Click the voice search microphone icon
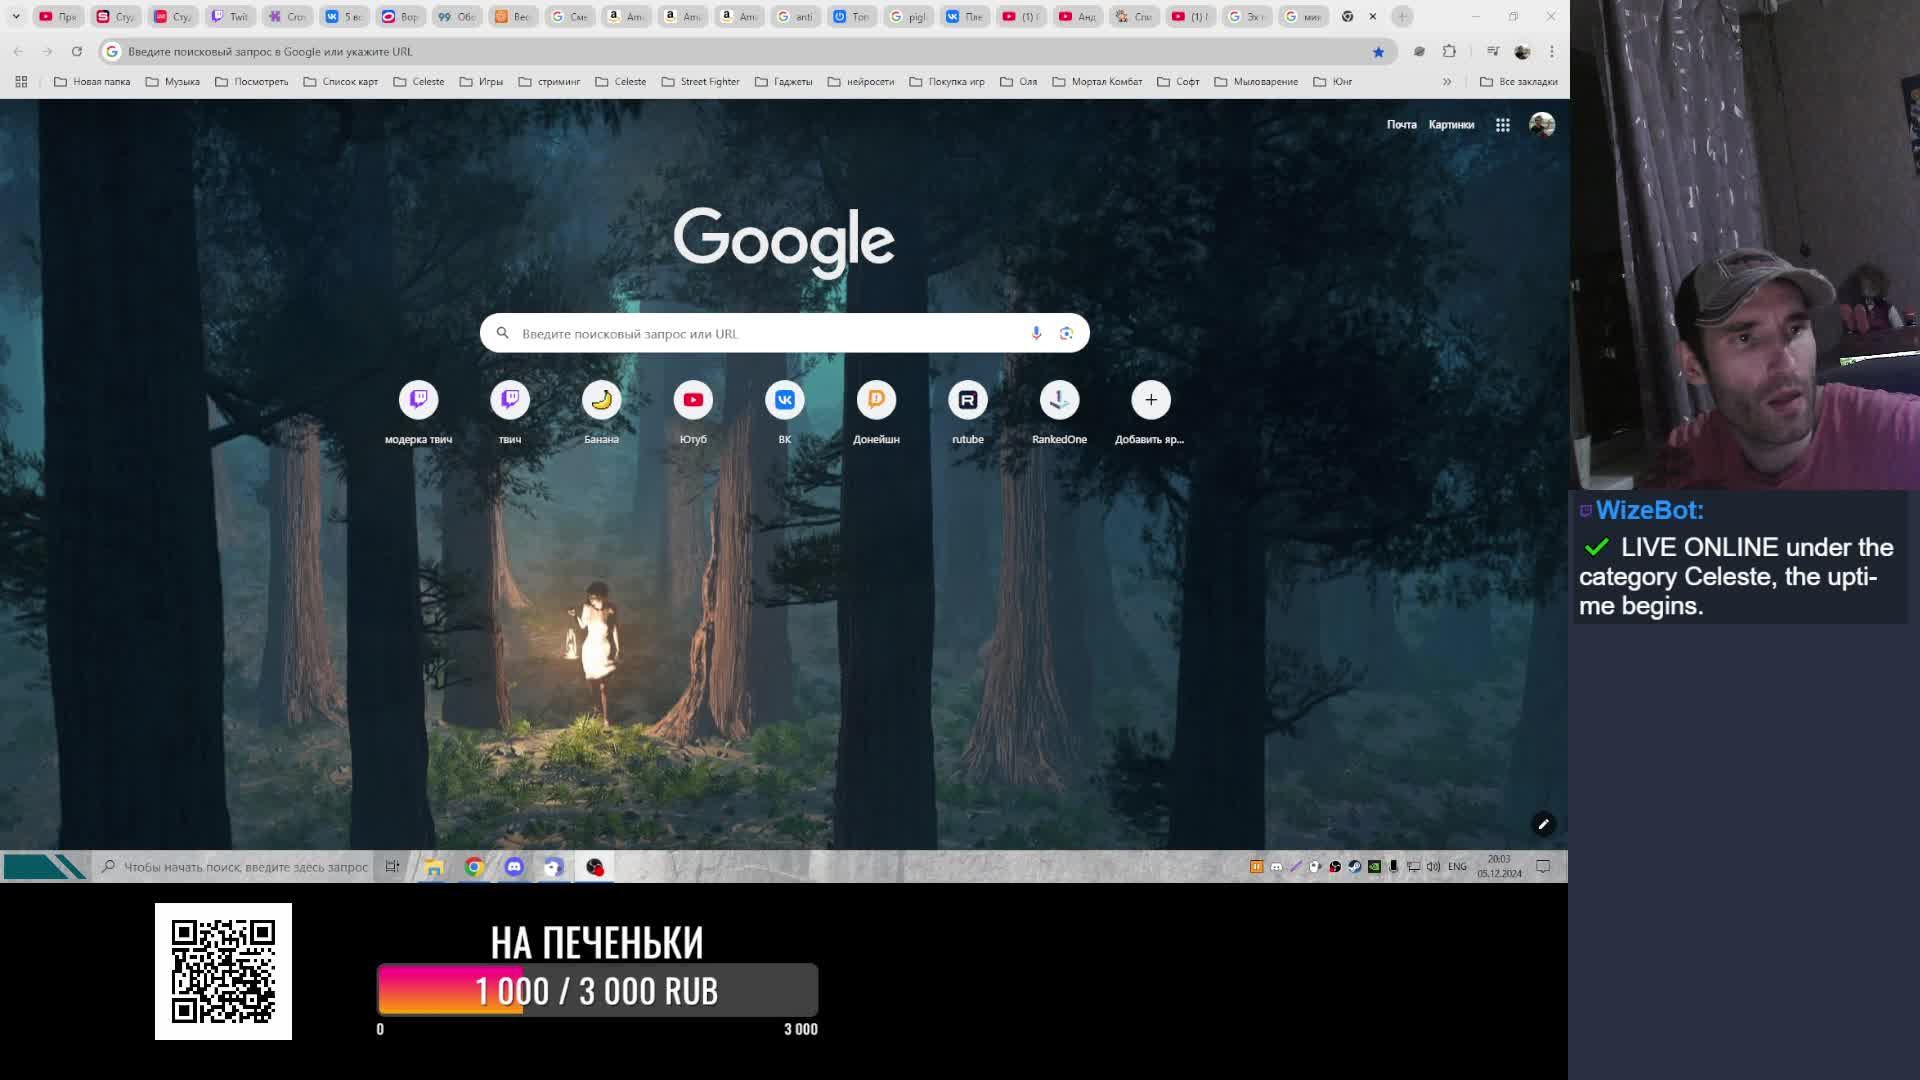Screen dimensions: 1920x1080 pyautogui.click(x=1036, y=333)
